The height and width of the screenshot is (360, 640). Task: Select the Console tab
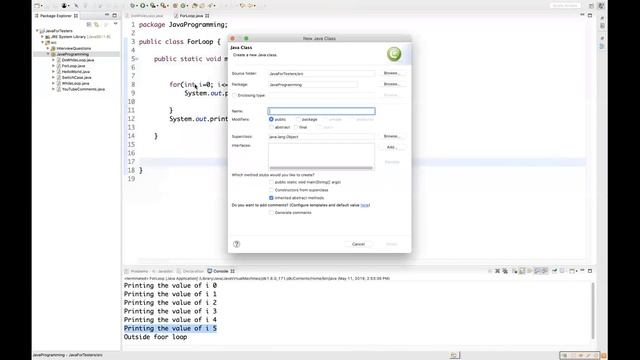221,271
